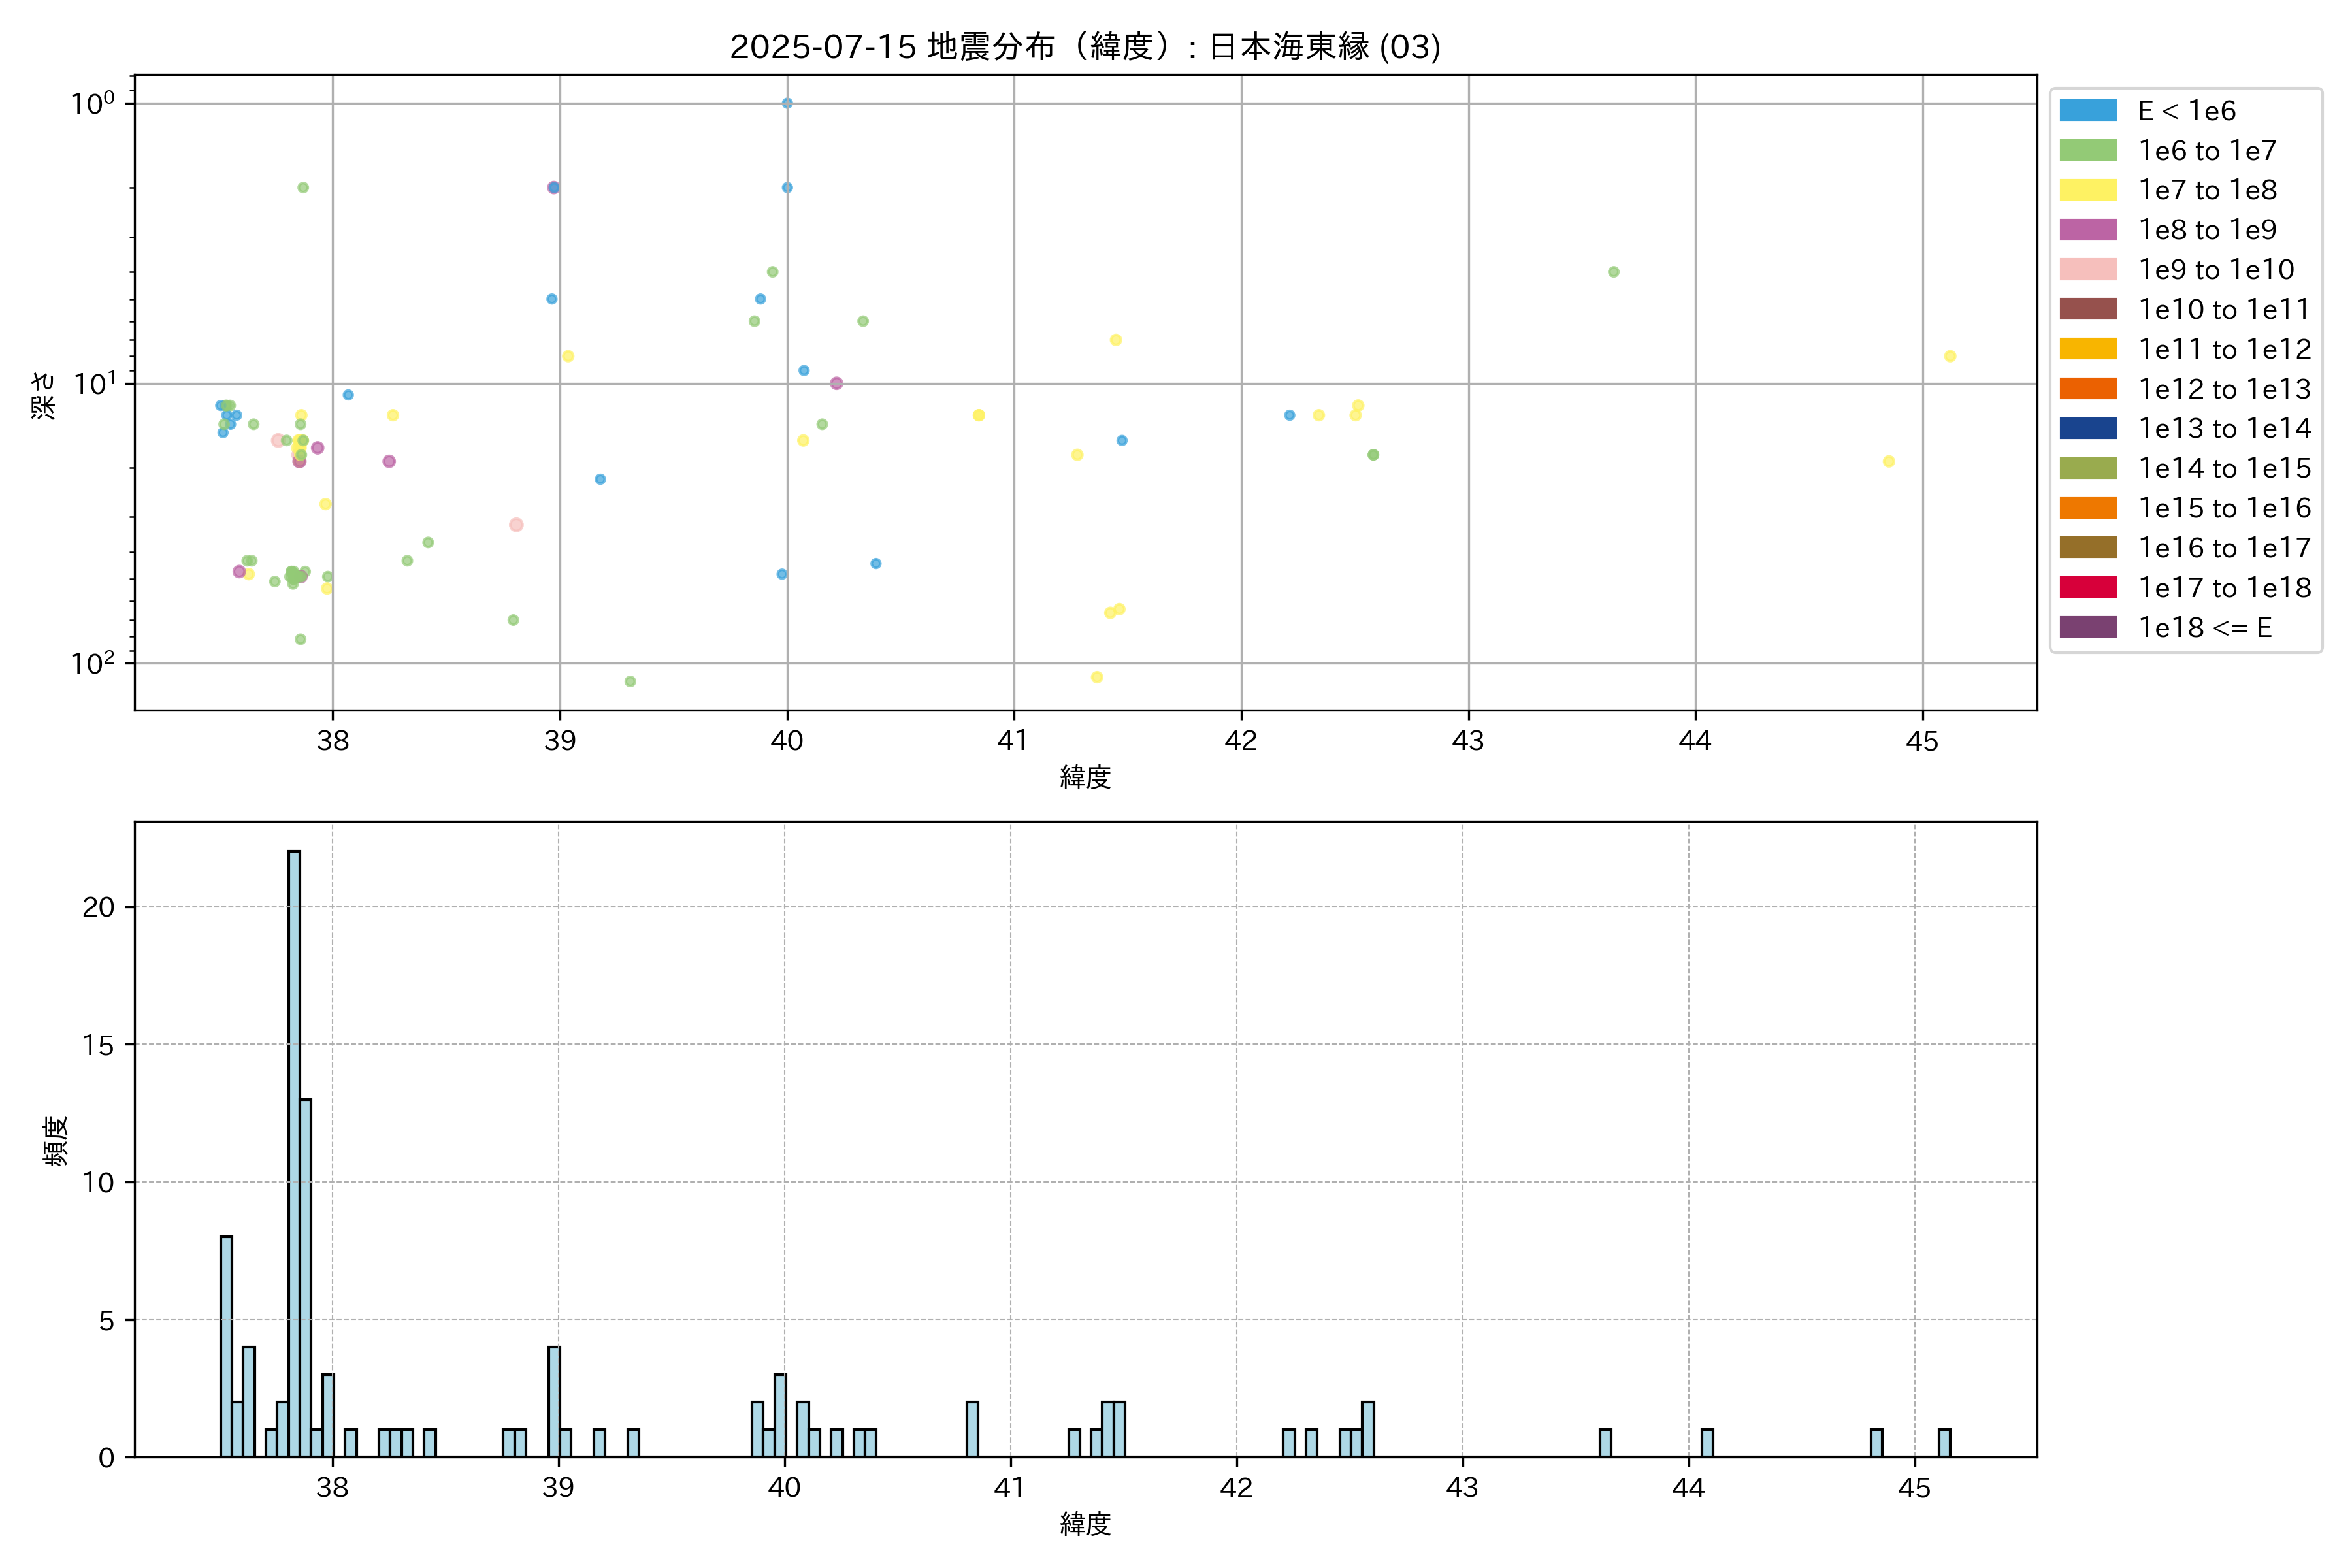The width and height of the screenshot is (2352, 1568).
Task: Click the red 1e17 to 1e18 legend swatch
Action: click(x=2087, y=587)
